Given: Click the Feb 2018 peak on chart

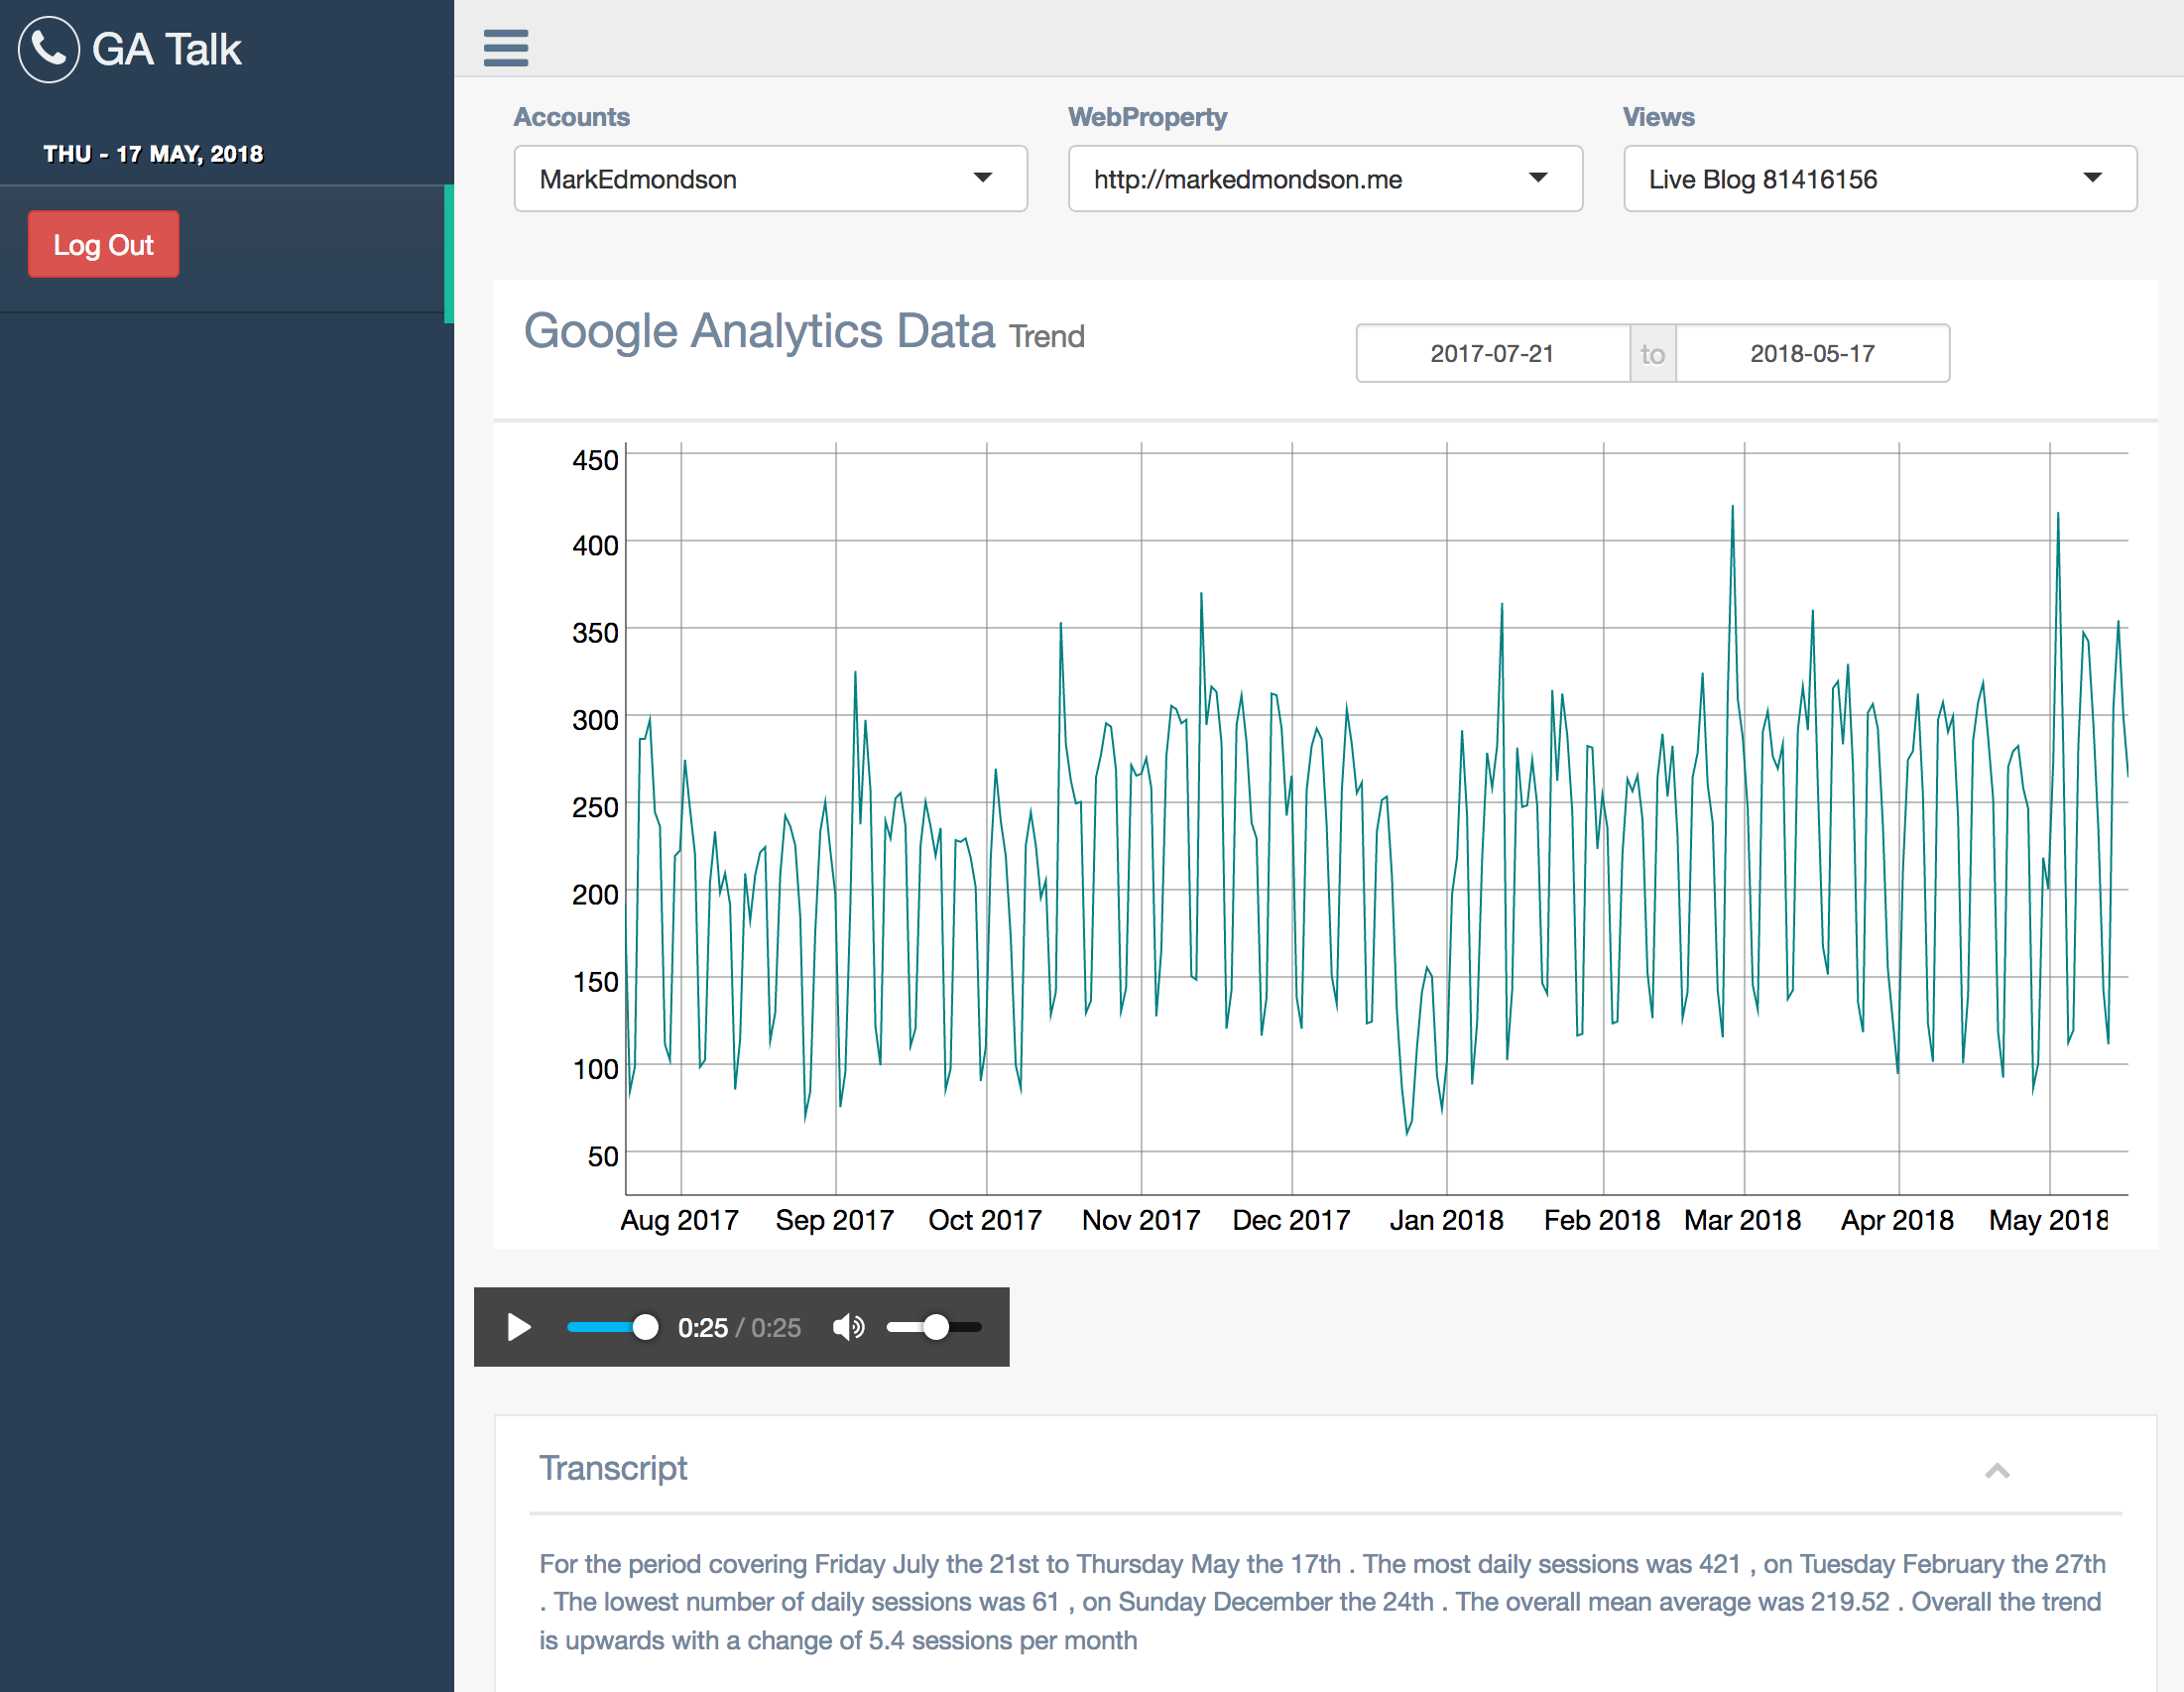Looking at the screenshot, I should 1732,508.
